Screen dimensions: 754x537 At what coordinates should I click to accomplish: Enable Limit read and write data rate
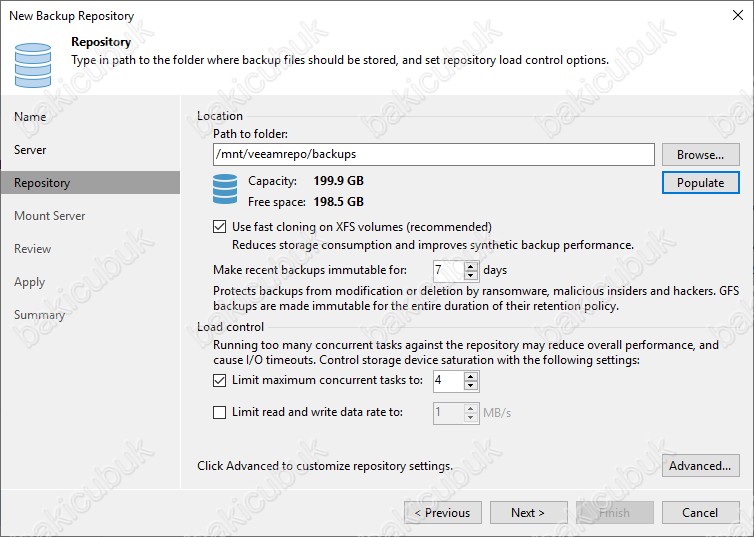219,412
